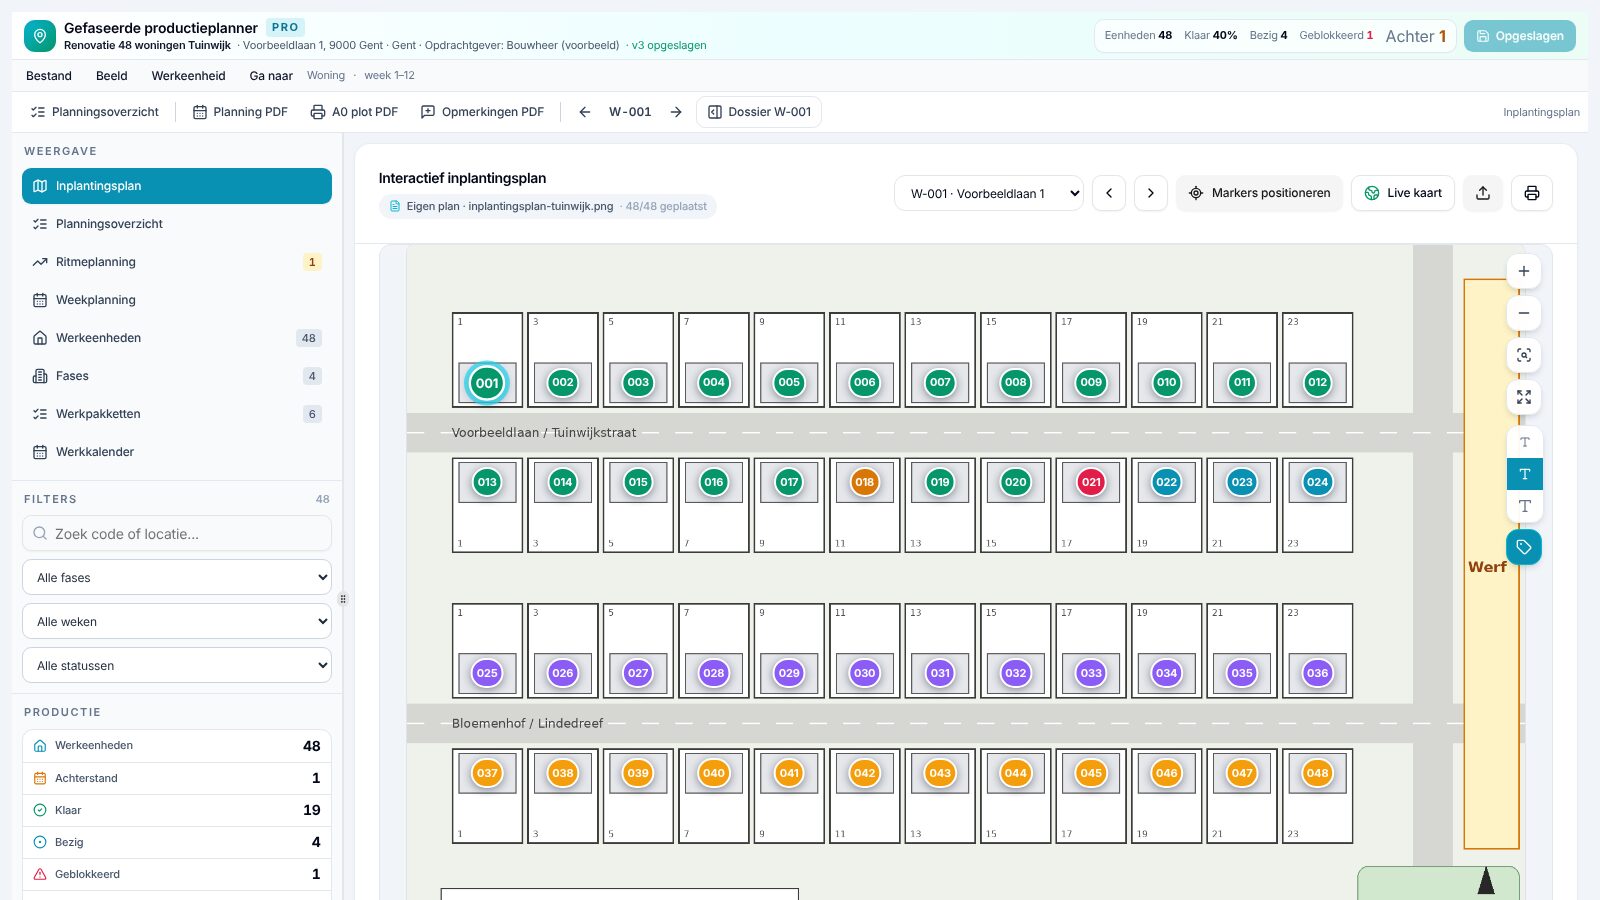Zoom in on the site plan

point(1524,271)
